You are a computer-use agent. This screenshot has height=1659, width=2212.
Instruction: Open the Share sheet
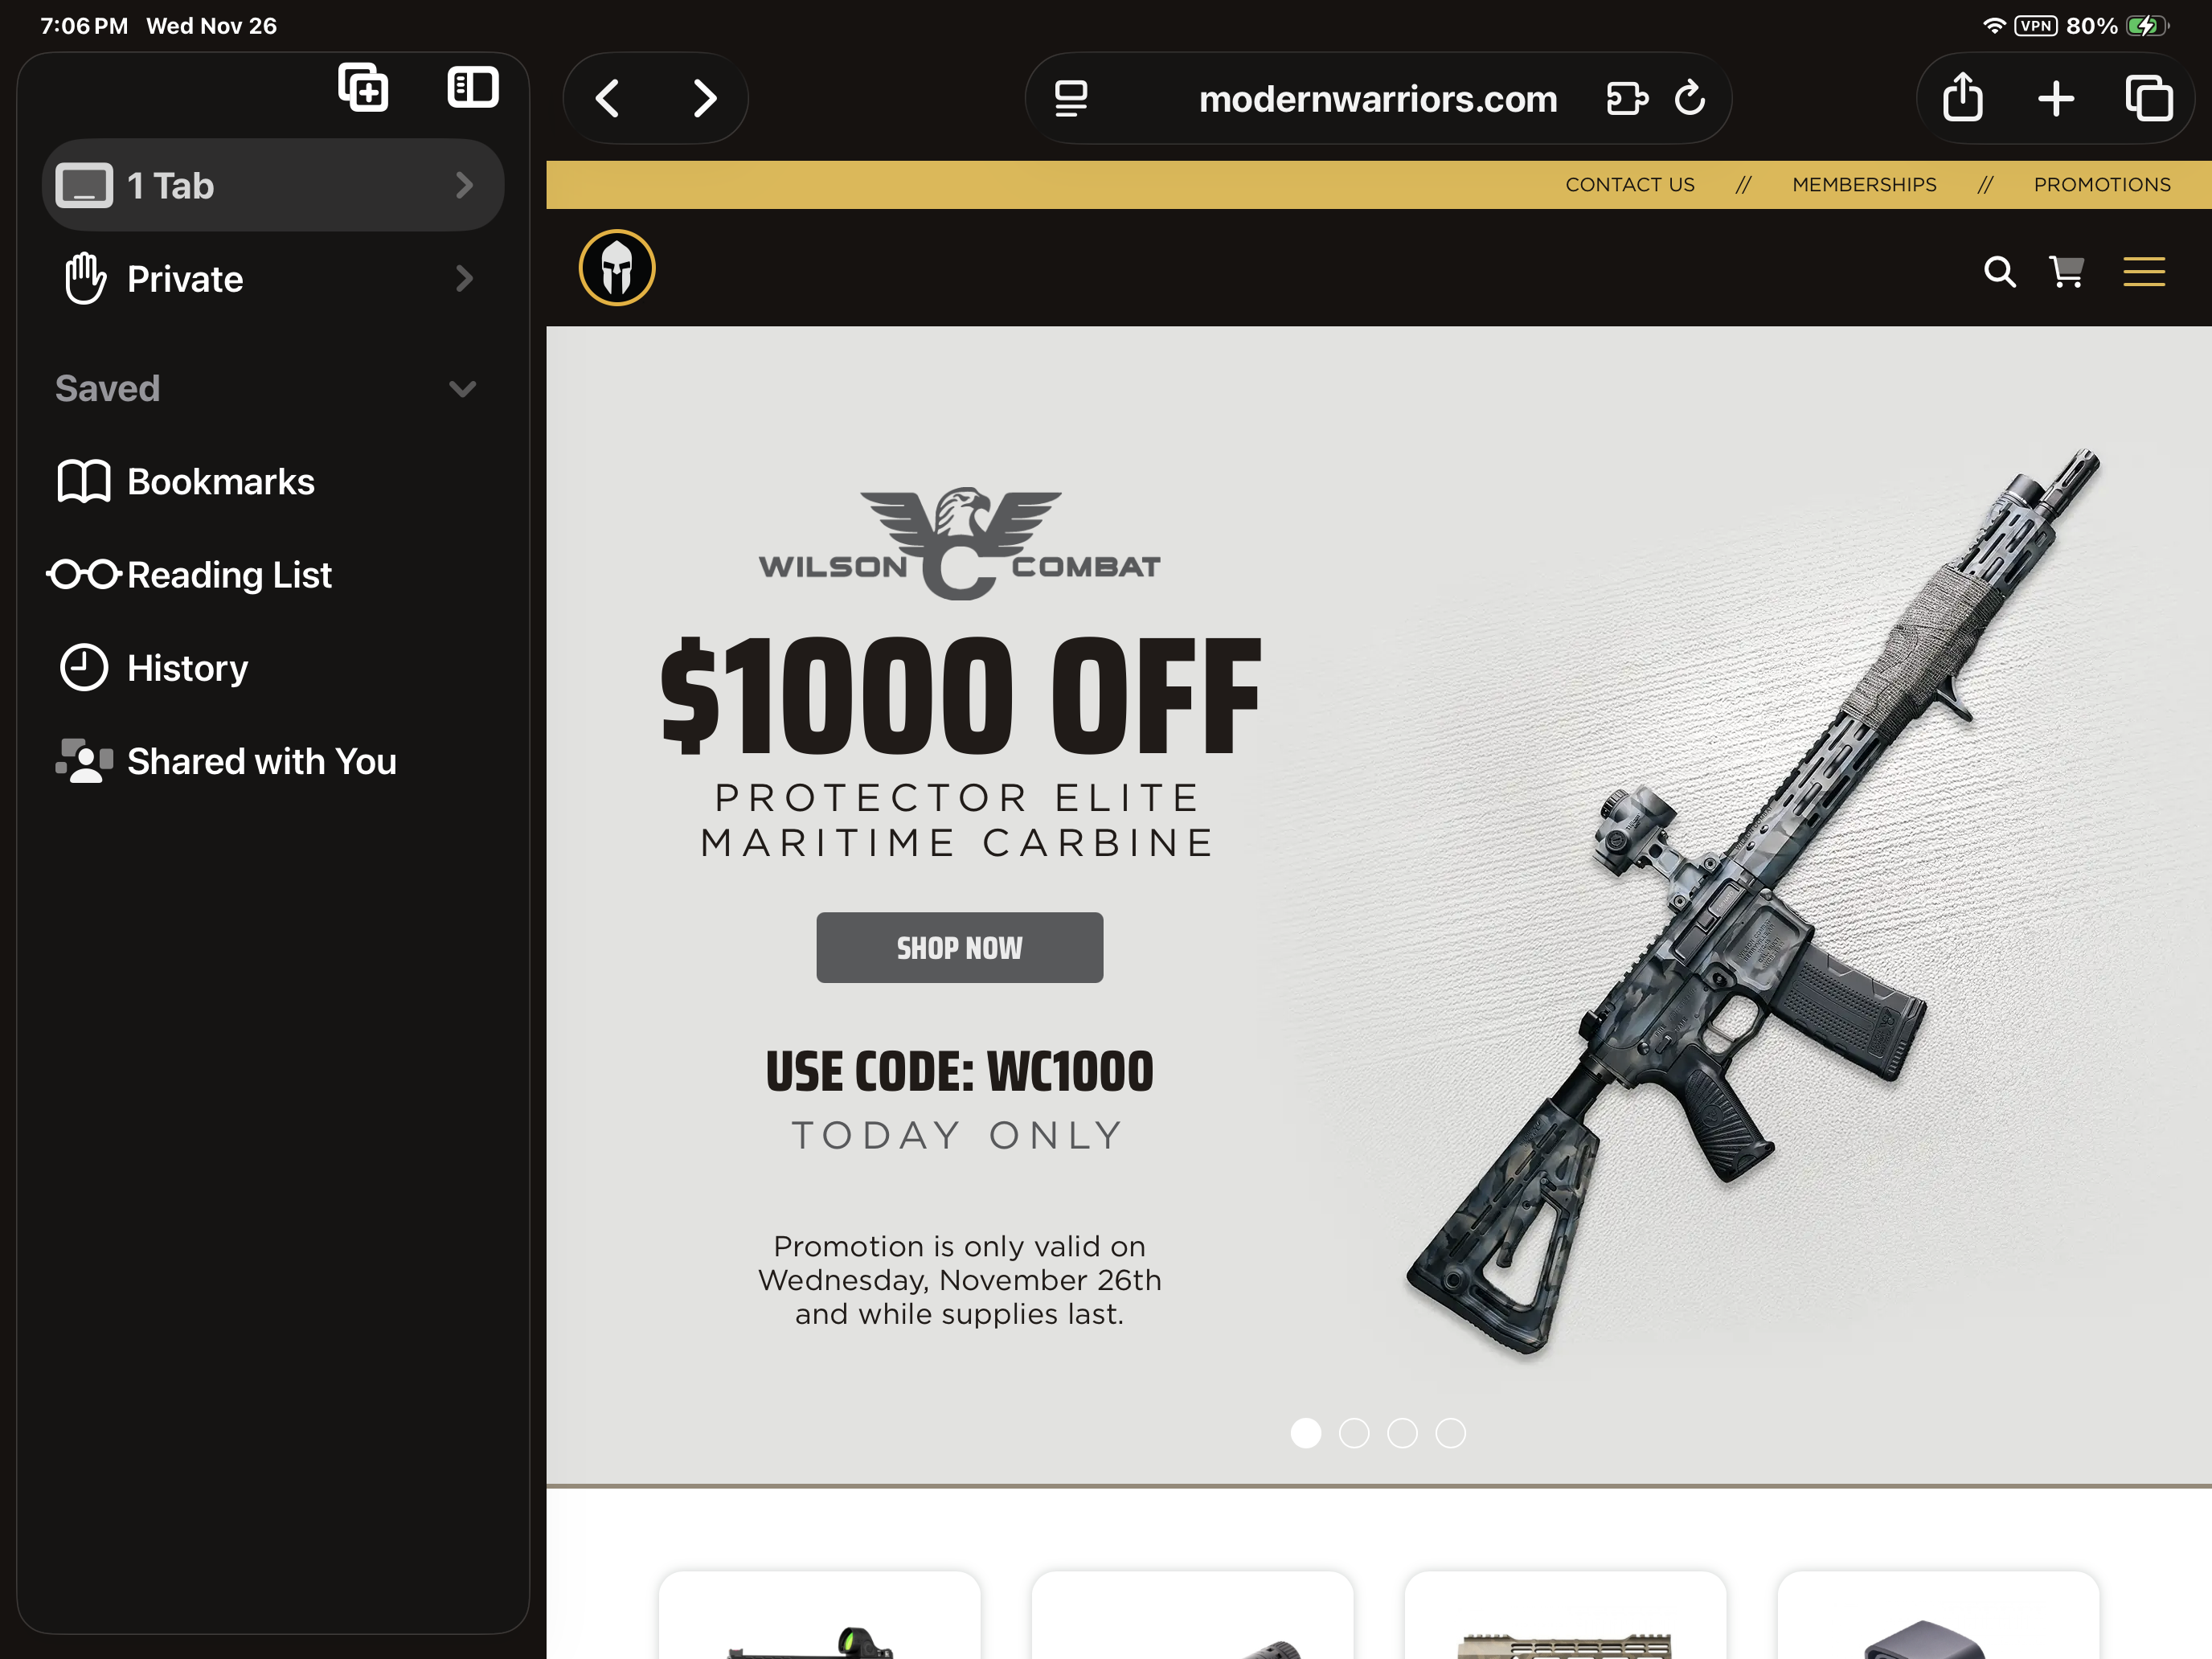1962,98
